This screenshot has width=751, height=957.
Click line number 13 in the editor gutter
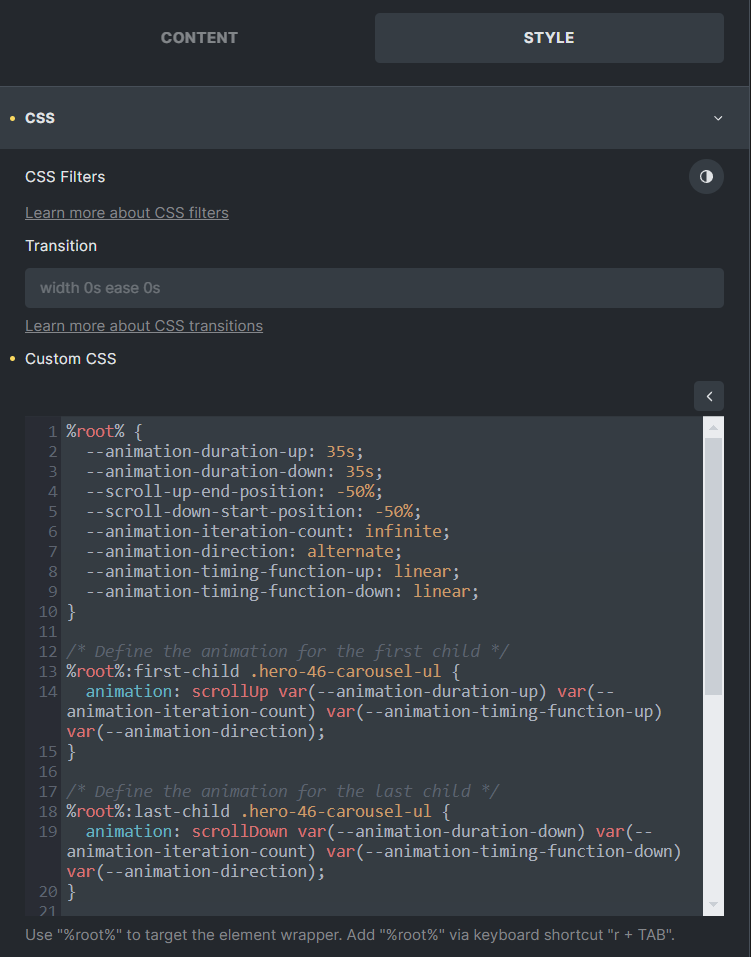pos(48,671)
